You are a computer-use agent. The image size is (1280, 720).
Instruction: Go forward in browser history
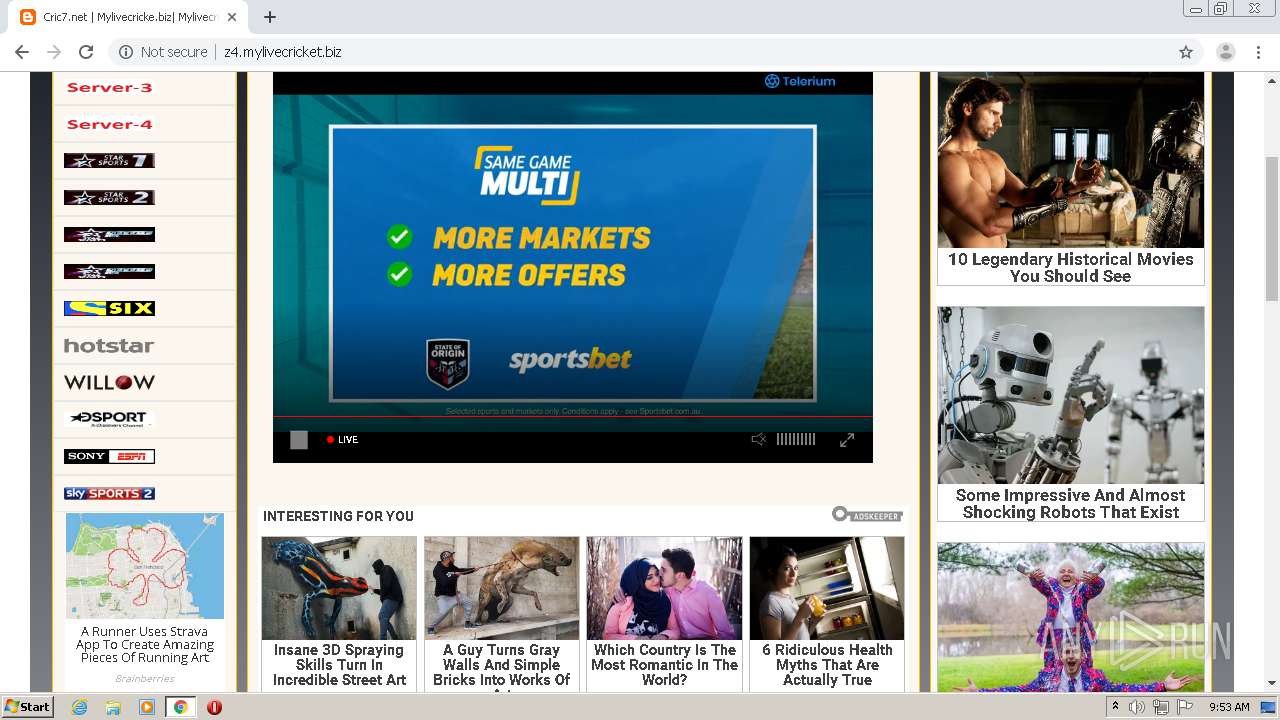tap(54, 52)
